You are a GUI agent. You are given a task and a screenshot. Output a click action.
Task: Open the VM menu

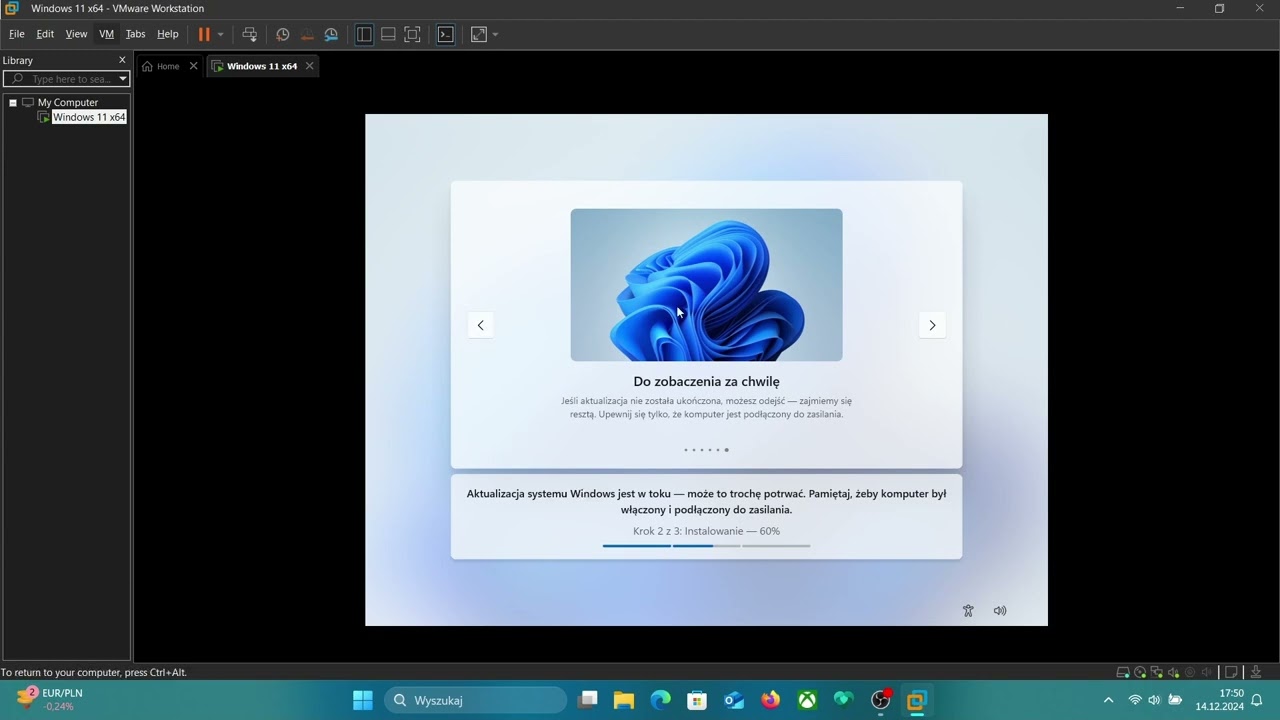106,34
